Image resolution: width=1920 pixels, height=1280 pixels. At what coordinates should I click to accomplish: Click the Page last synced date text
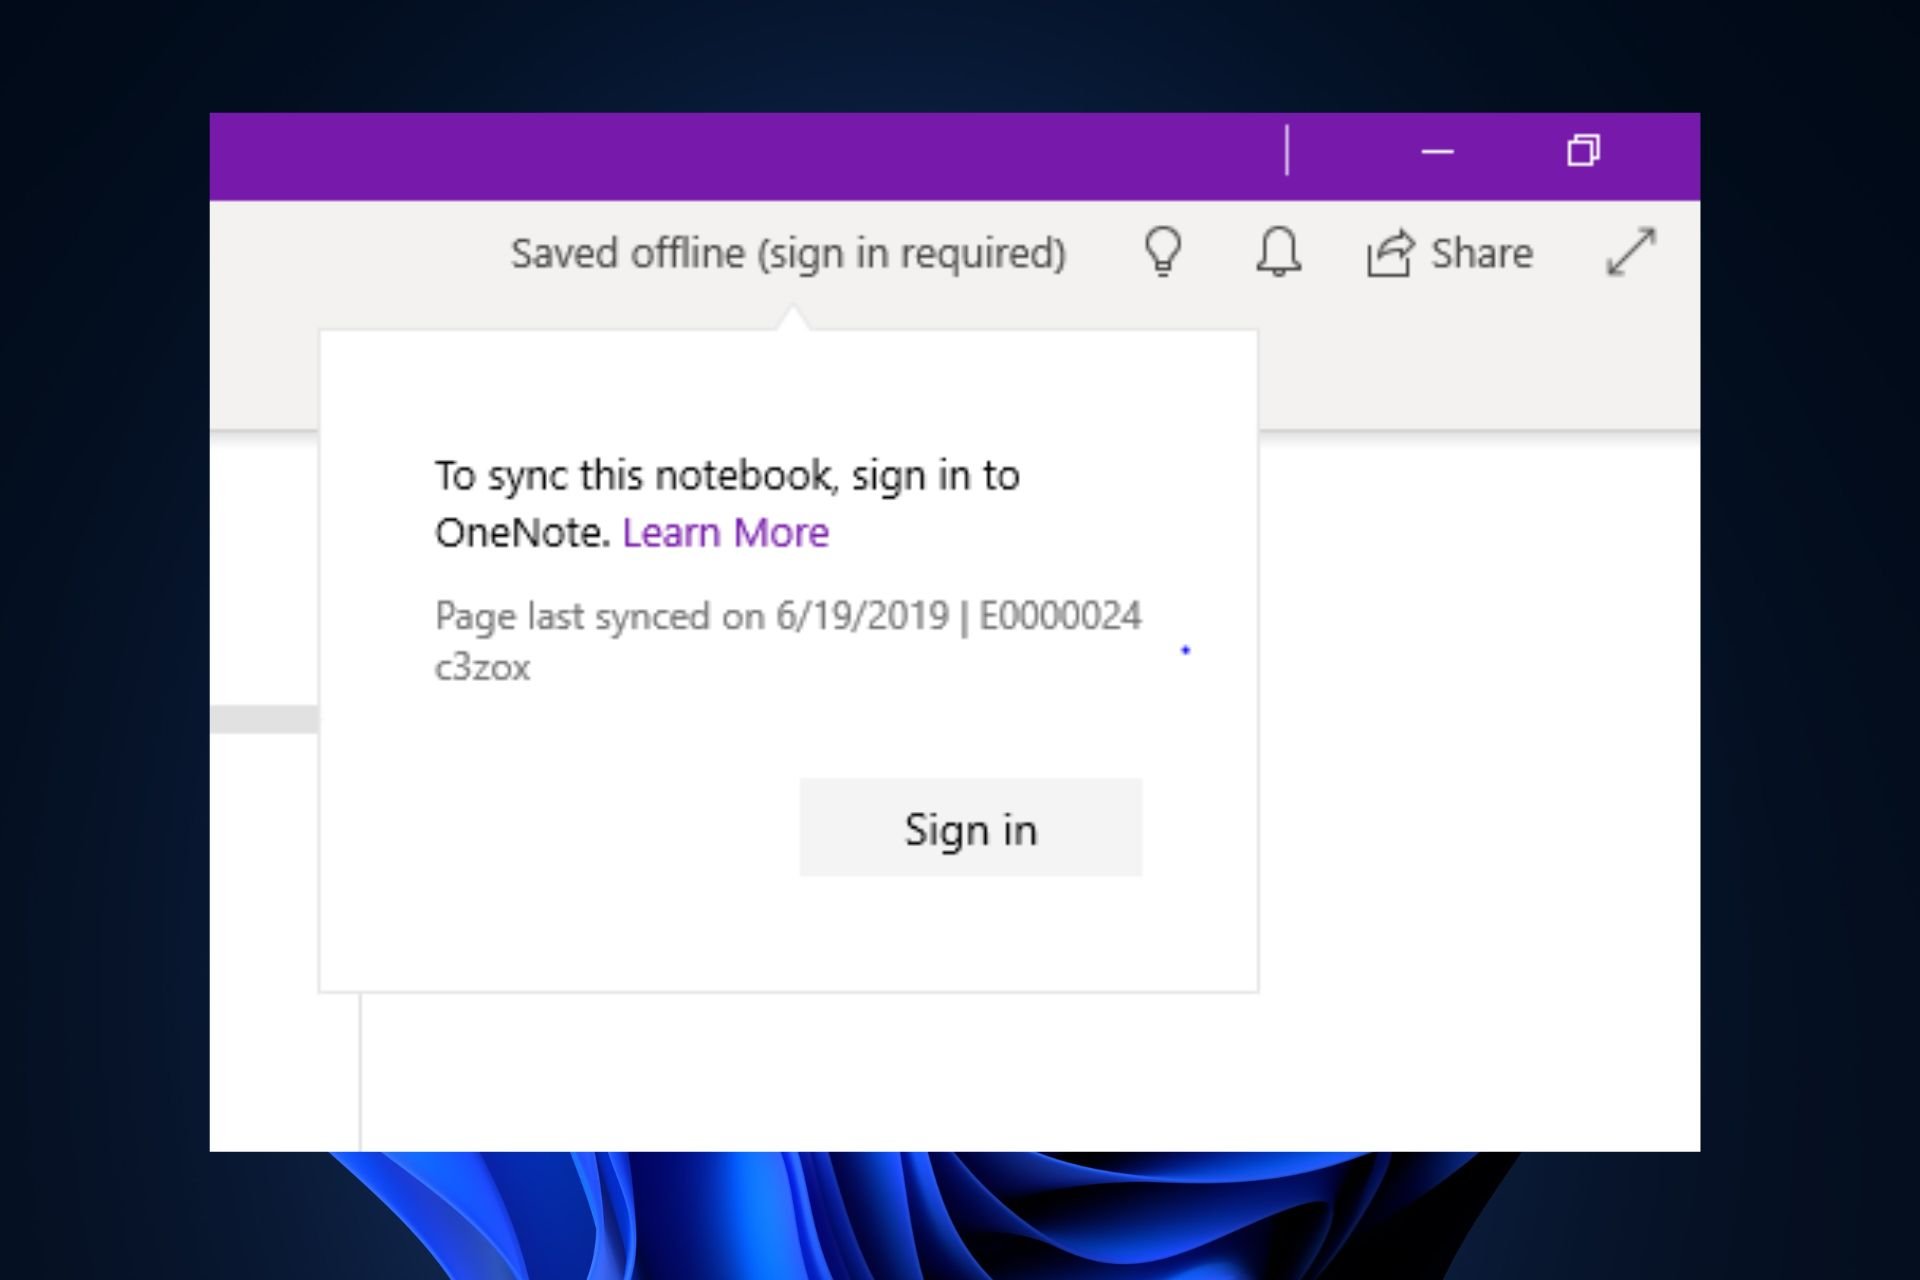coord(692,616)
